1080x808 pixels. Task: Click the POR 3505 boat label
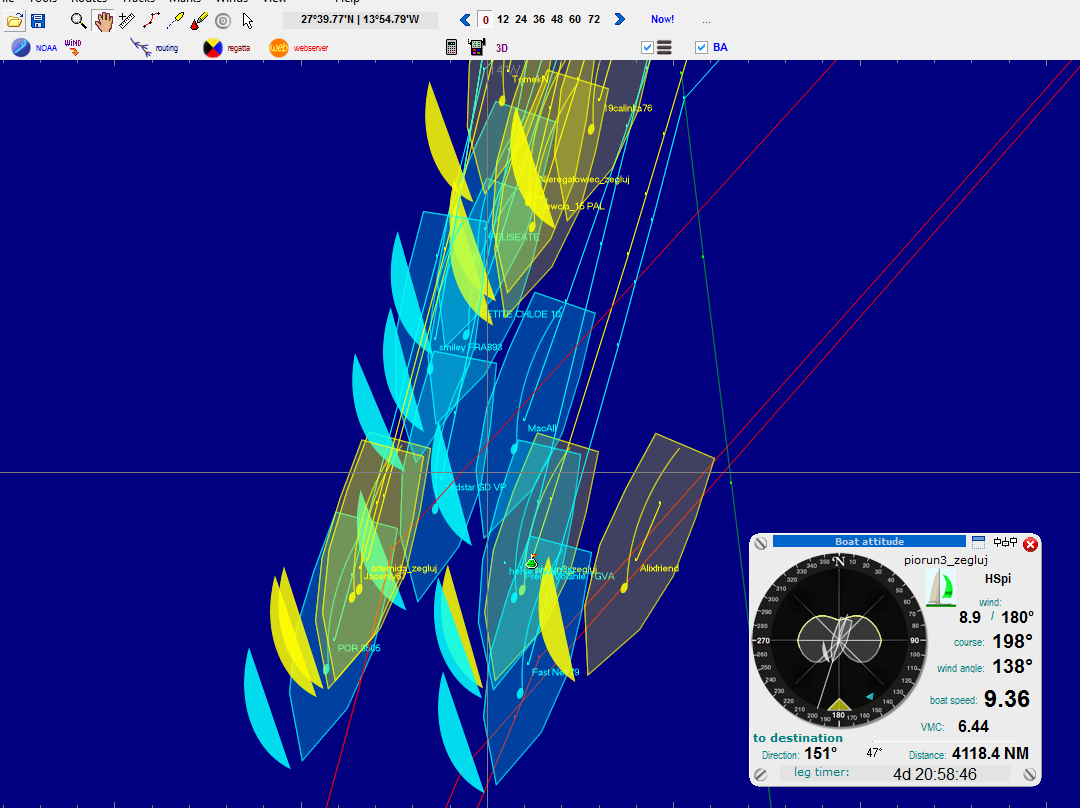coord(359,648)
